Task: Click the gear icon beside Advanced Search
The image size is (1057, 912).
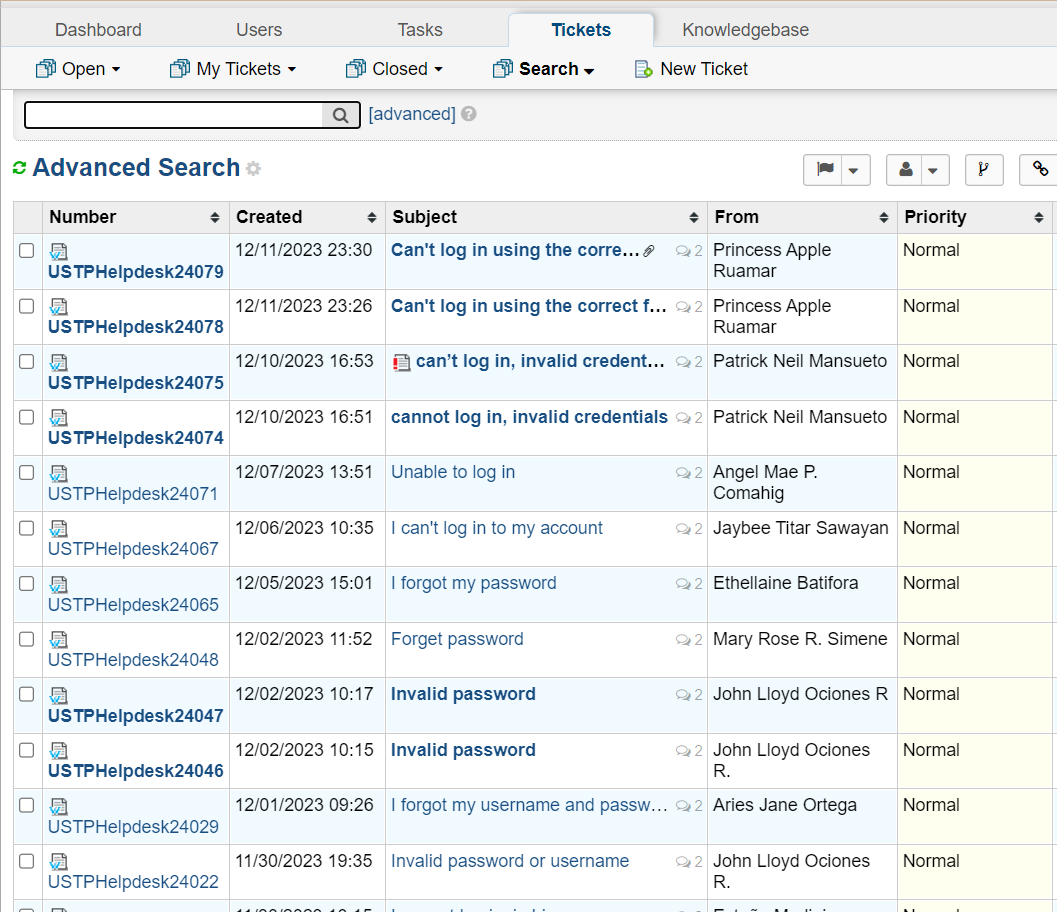Action: [x=254, y=169]
